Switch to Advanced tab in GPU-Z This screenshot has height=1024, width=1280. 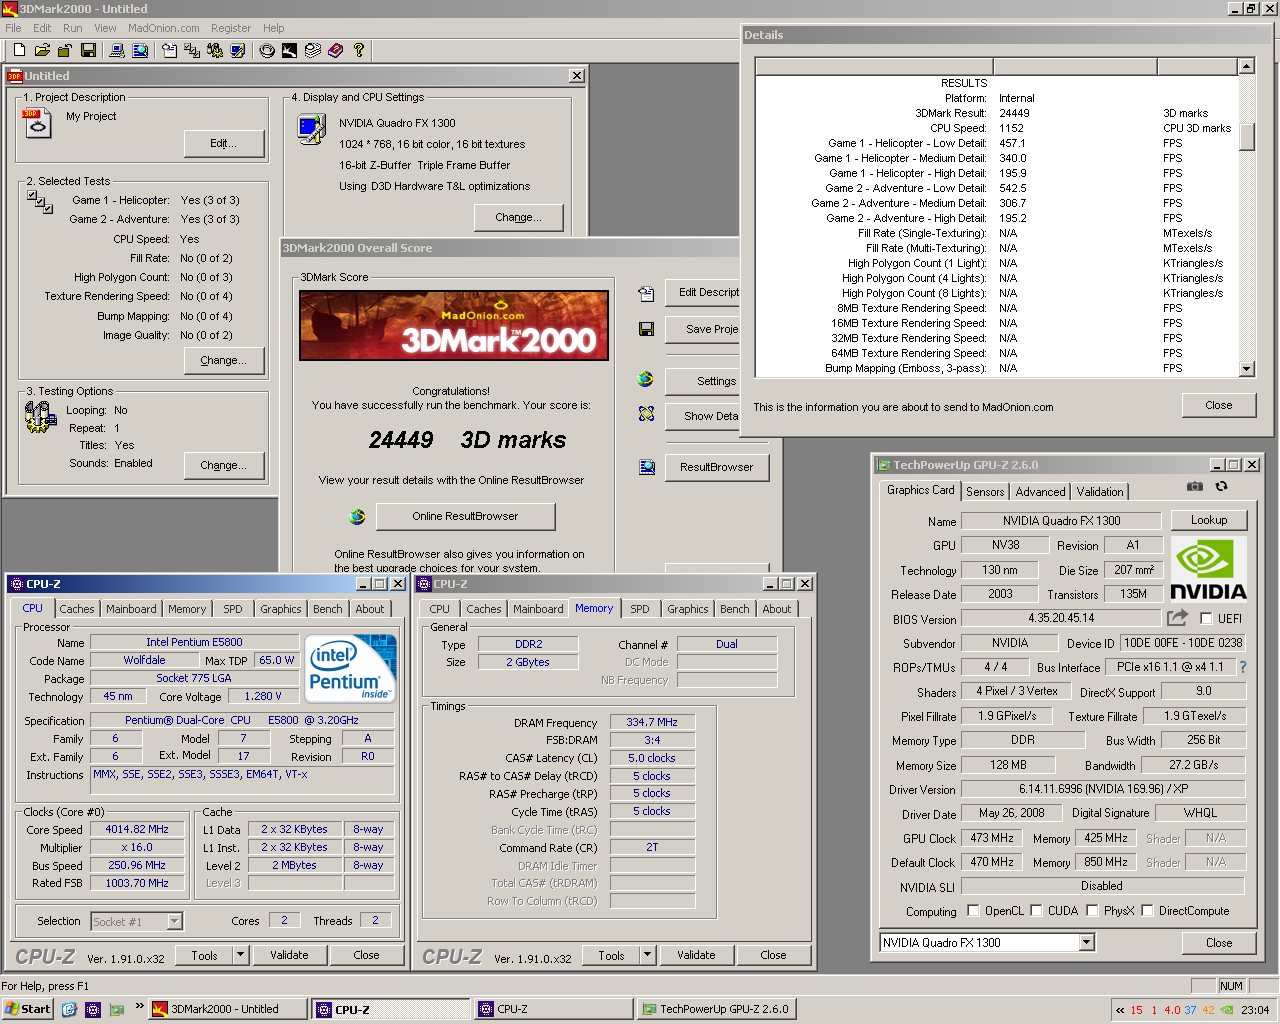point(1040,492)
